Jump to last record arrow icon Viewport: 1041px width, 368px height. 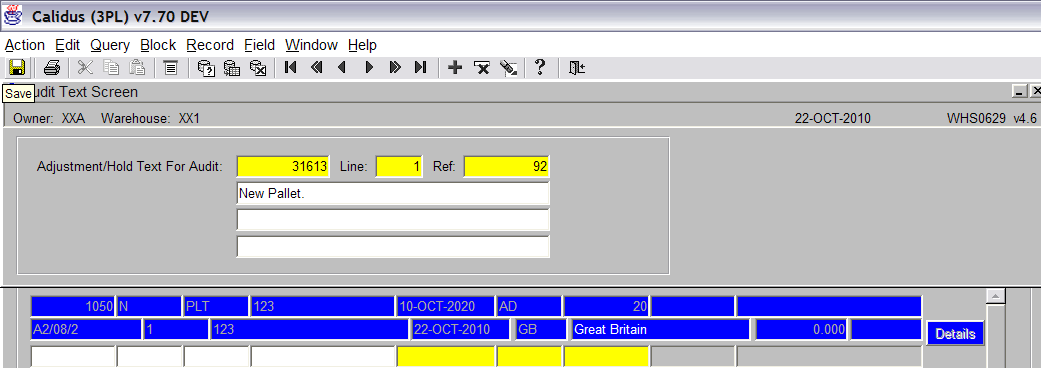pyautogui.click(x=420, y=67)
